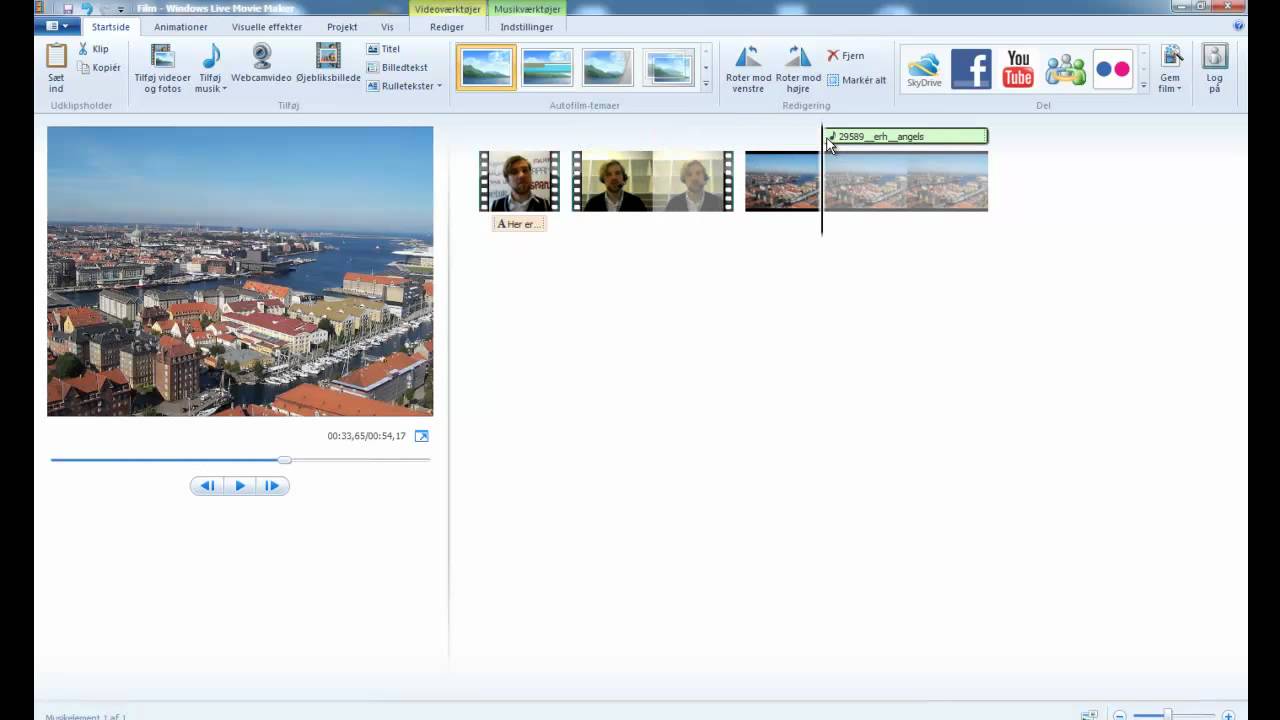1280x720 pixels.
Task: Expand the Del sharing gallery
Action: (x=1143, y=86)
